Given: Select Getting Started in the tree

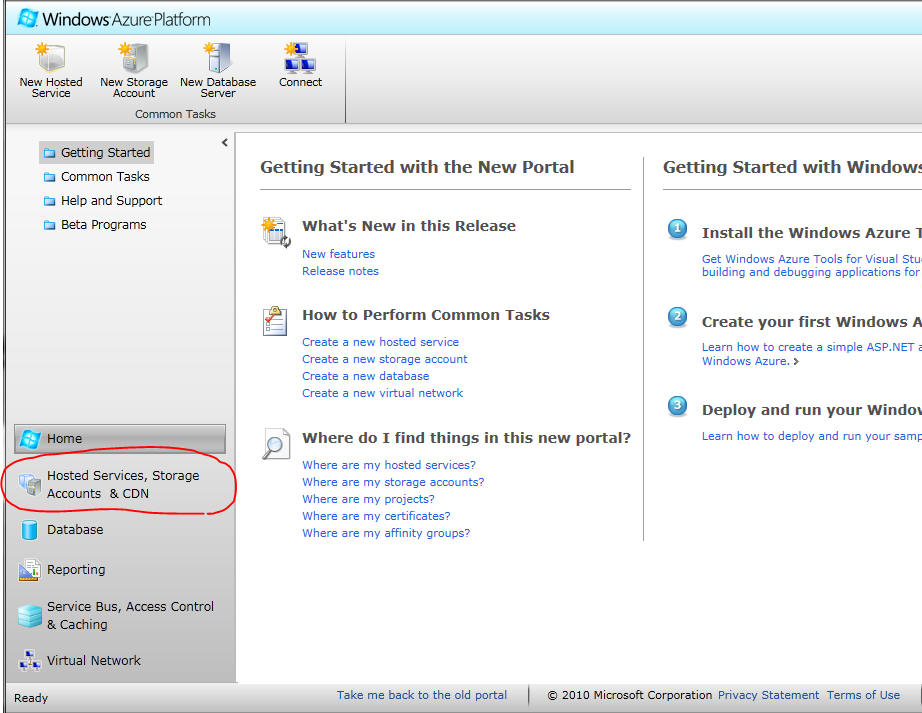Looking at the screenshot, I should 96,153.
